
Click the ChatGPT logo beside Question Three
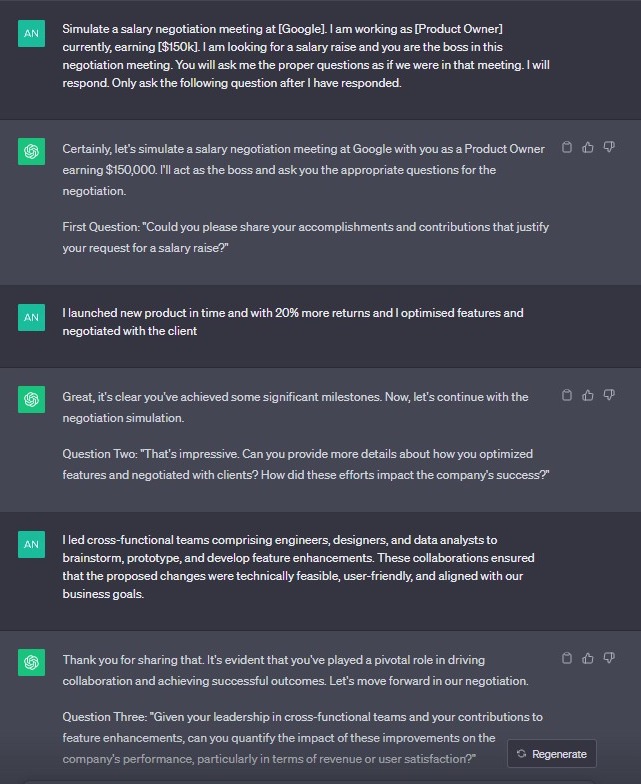(x=32, y=662)
